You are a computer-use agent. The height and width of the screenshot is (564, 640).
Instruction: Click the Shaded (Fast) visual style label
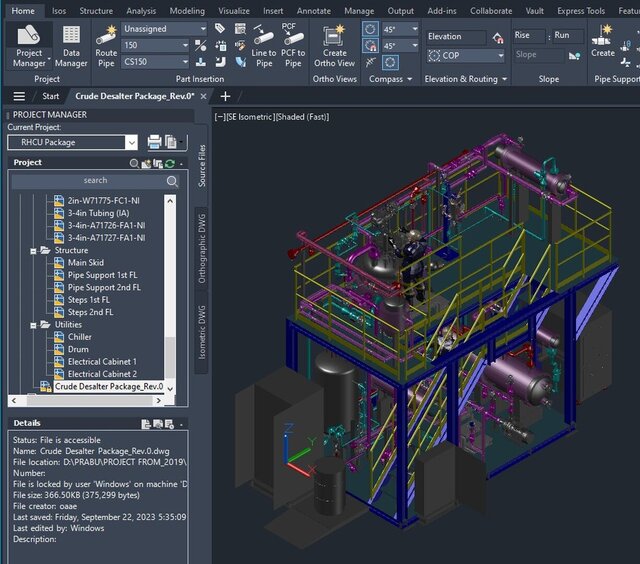(x=302, y=117)
